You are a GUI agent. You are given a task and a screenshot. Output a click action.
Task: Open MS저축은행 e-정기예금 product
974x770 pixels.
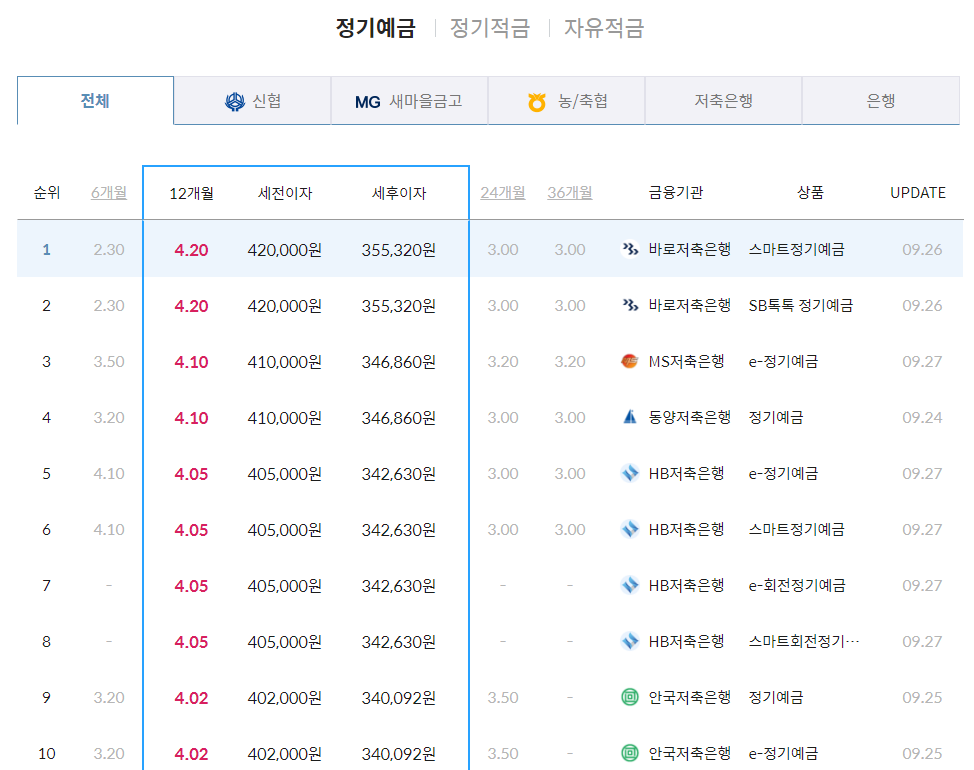coord(783,361)
